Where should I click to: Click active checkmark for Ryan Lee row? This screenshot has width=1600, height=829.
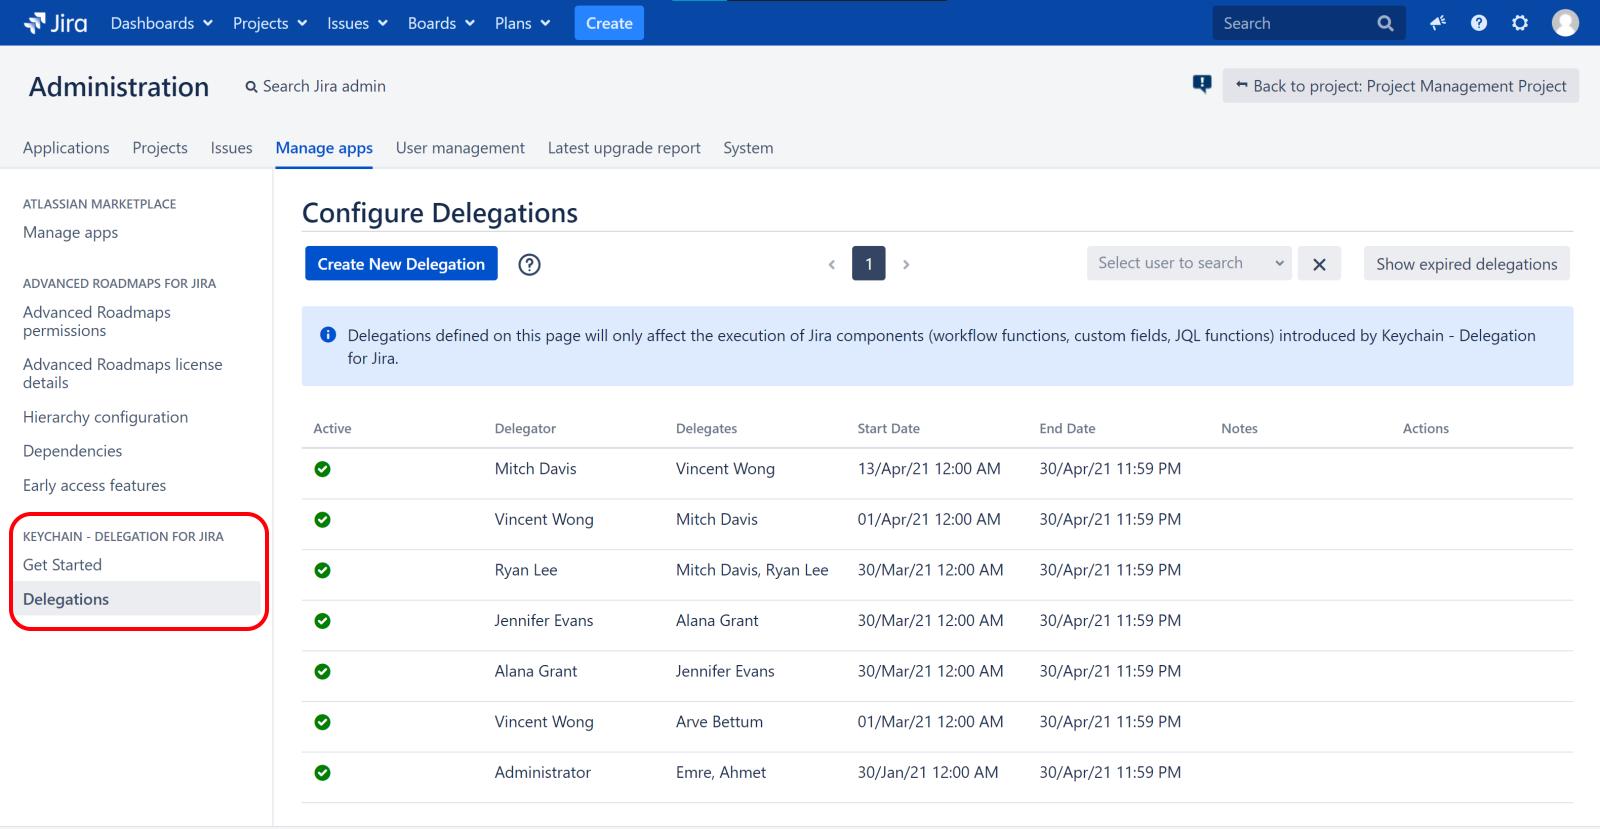[x=322, y=570]
